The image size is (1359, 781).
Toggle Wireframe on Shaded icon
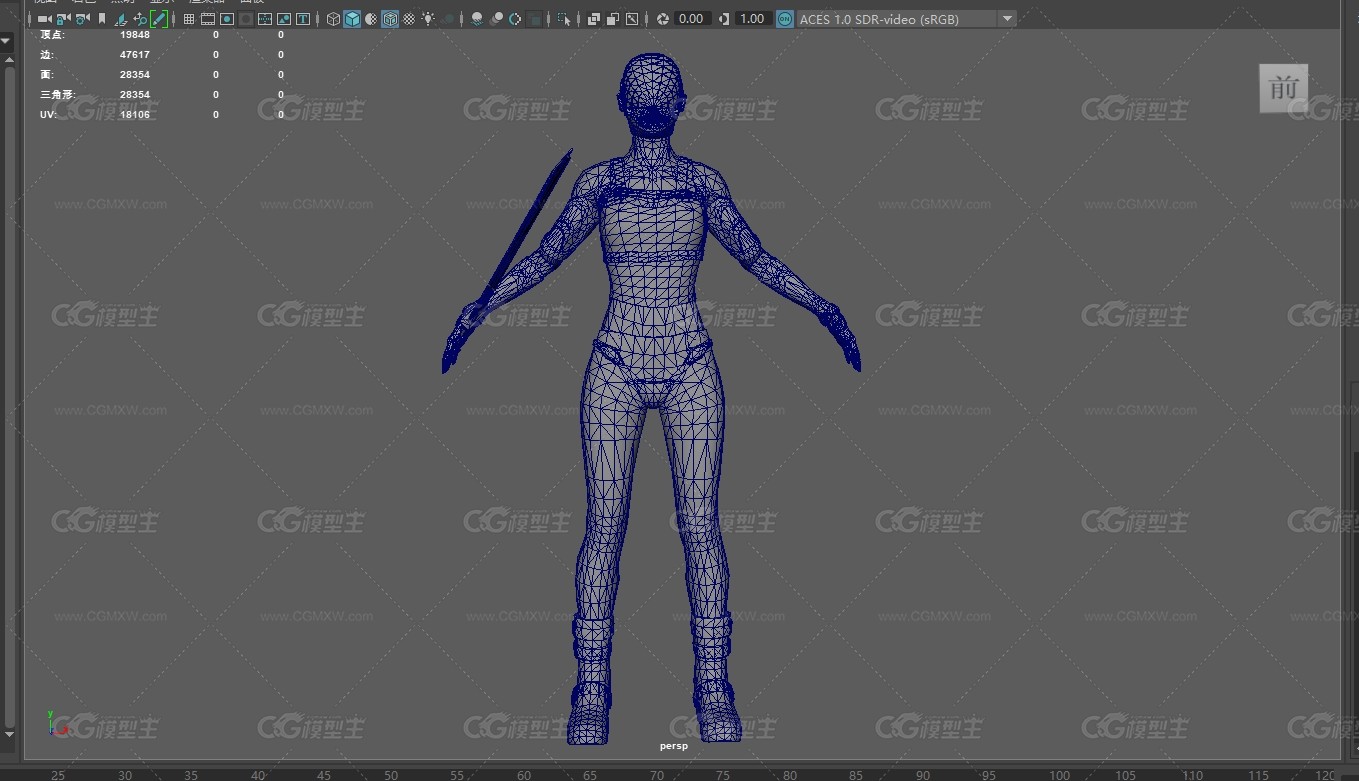click(x=390, y=19)
